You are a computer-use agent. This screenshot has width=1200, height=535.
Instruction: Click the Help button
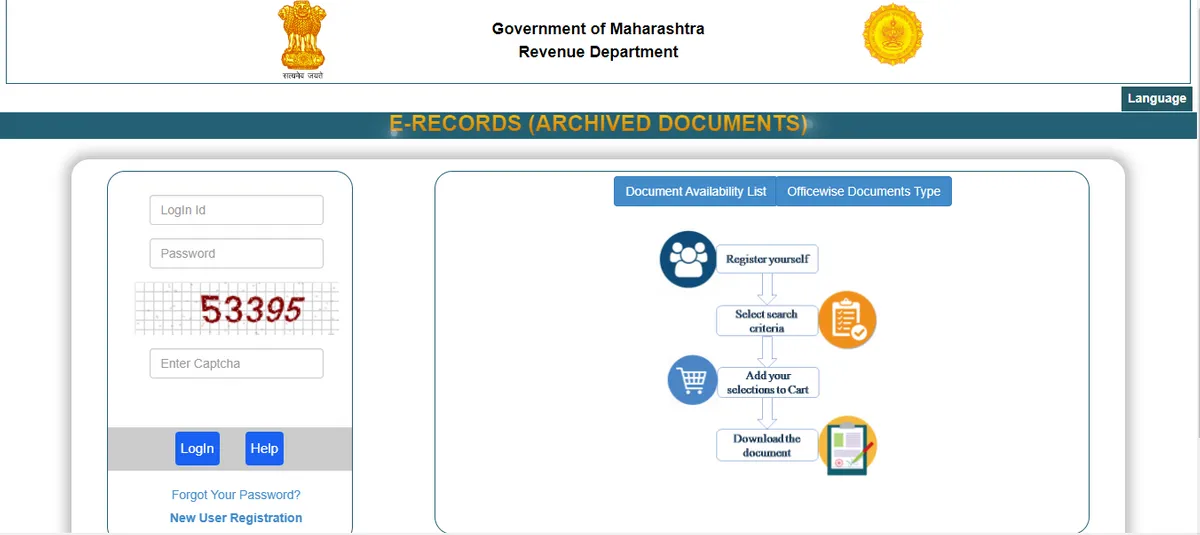pyautogui.click(x=264, y=449)
